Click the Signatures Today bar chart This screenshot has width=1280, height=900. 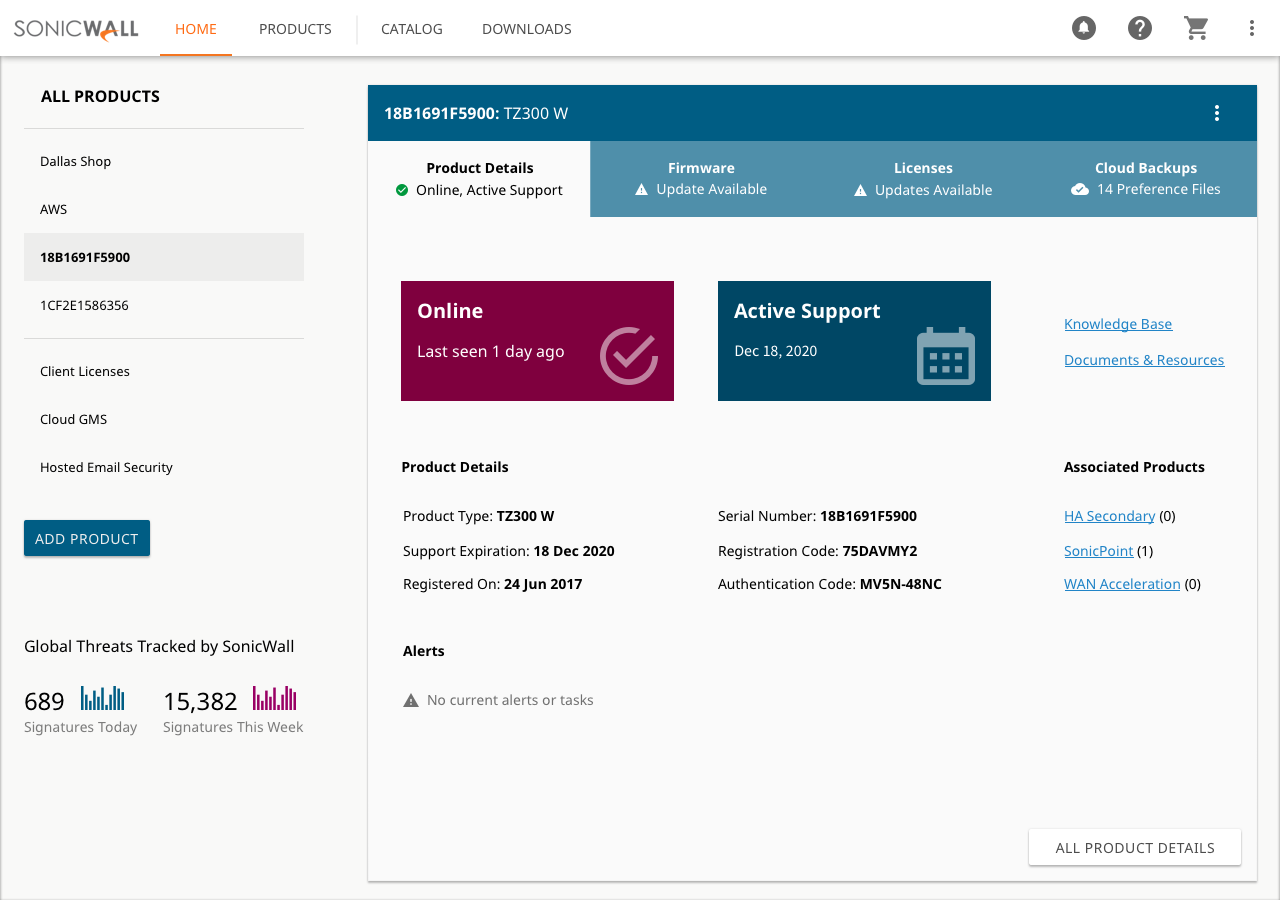[x=103, y=698]
